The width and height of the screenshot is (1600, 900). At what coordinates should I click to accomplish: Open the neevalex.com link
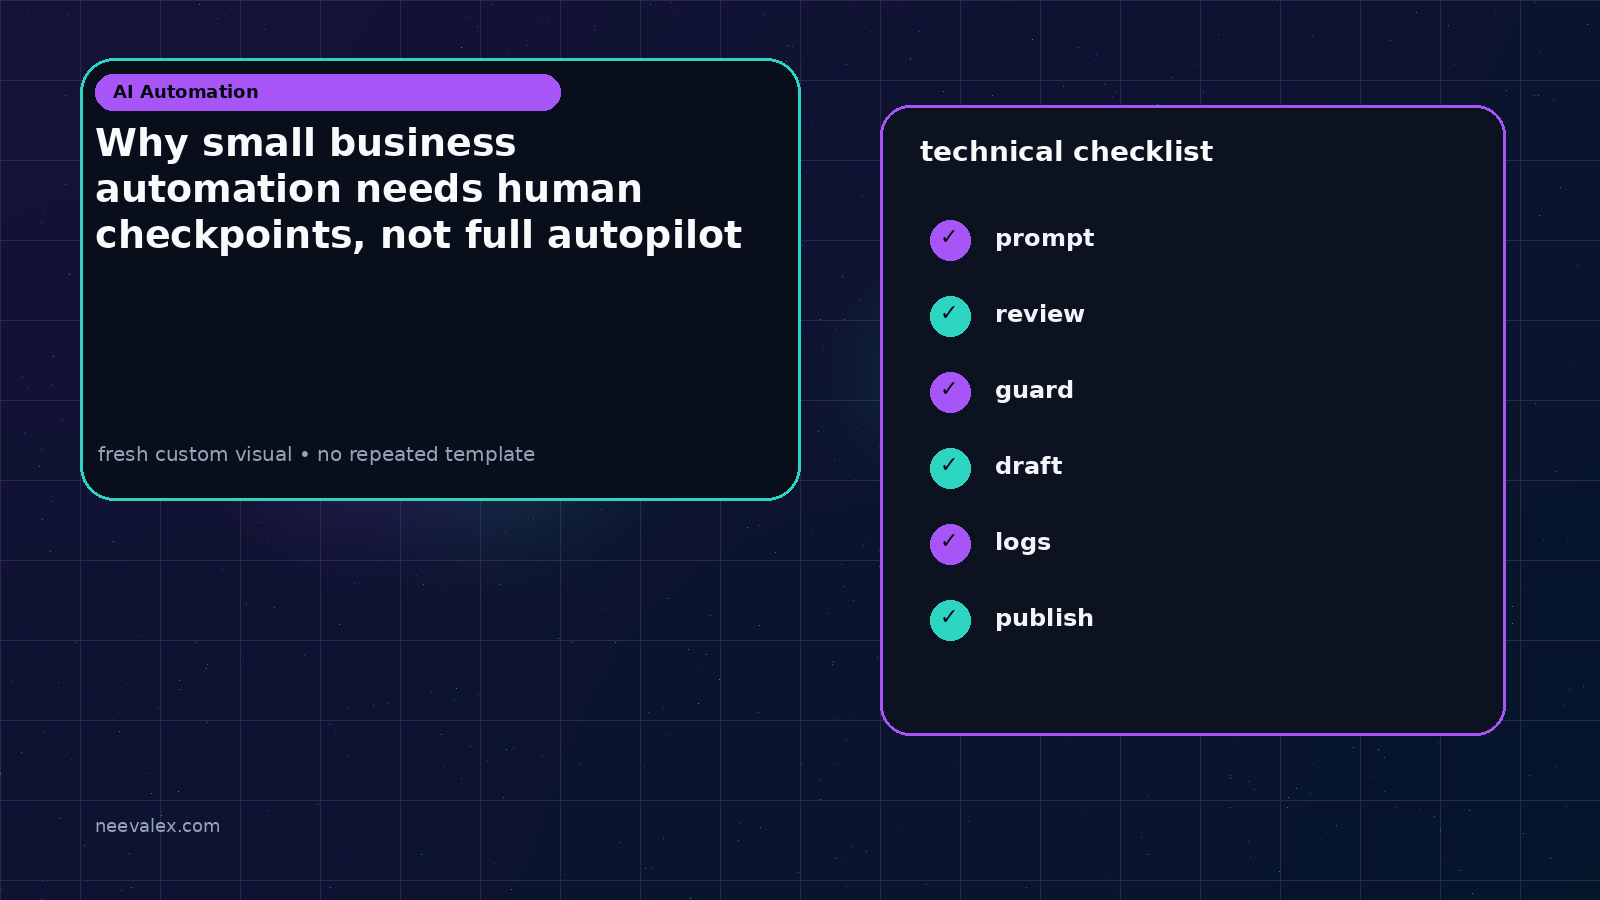click(157, 826)
